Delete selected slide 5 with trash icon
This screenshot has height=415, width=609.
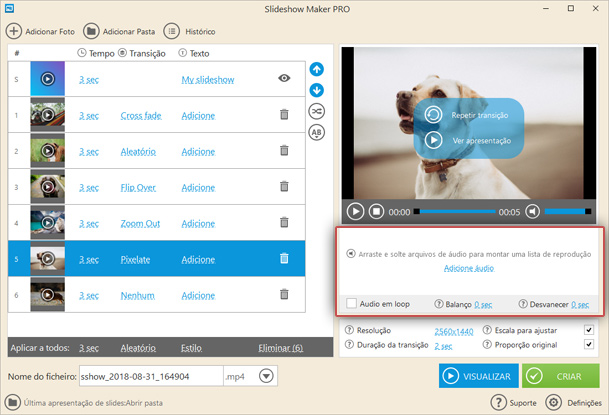(284, 258)
